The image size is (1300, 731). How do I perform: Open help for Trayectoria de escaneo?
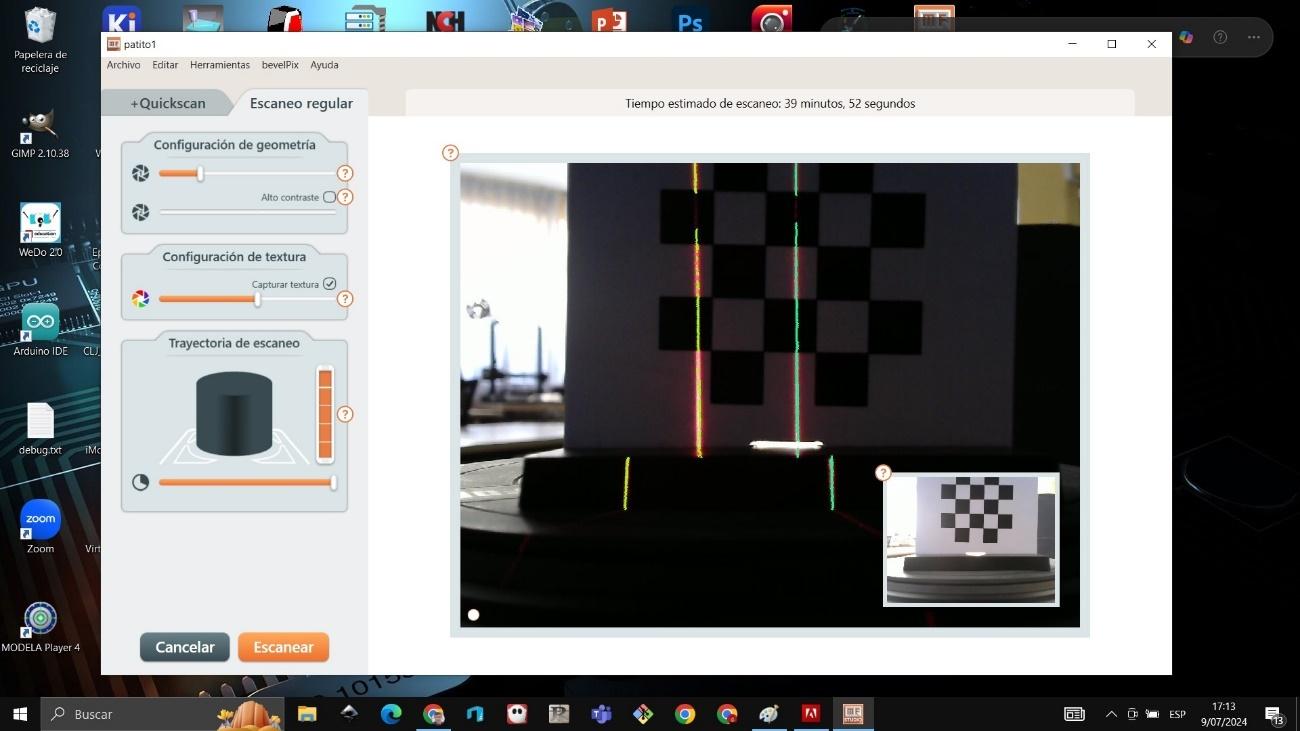pyautogui.click(x=345, y=414)
